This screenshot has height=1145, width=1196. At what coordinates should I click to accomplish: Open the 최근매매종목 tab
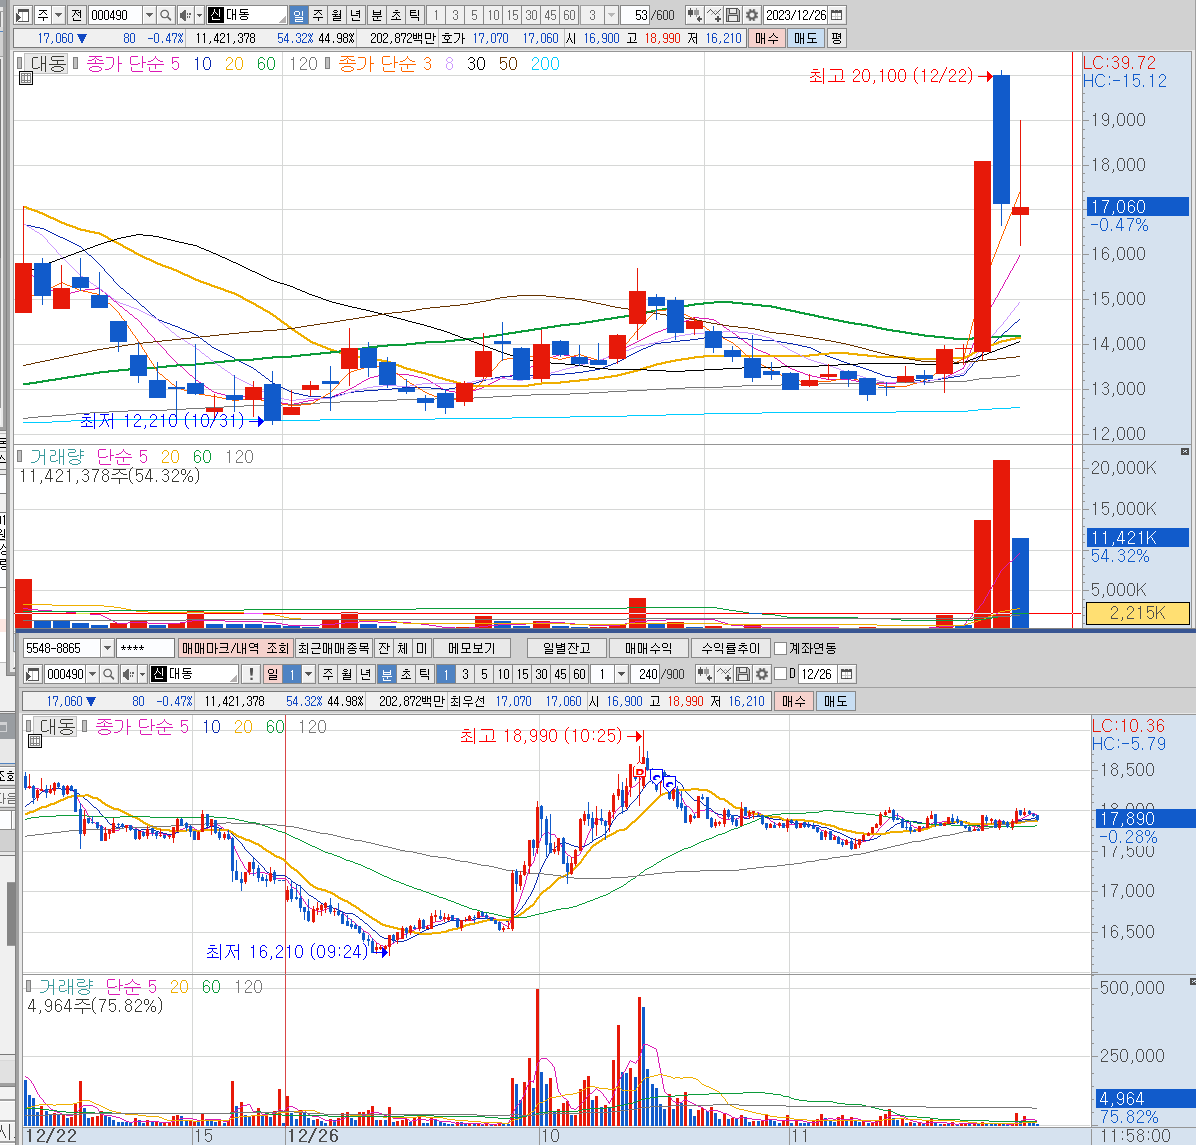click(x=334, y=648)
